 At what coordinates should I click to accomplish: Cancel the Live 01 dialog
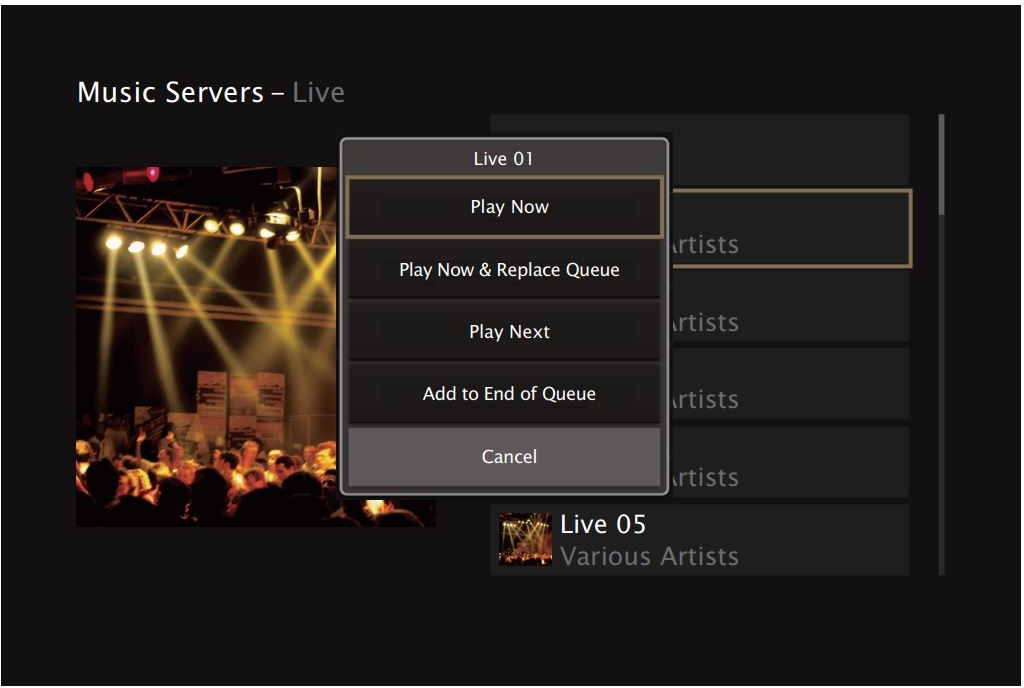(504, 457)
